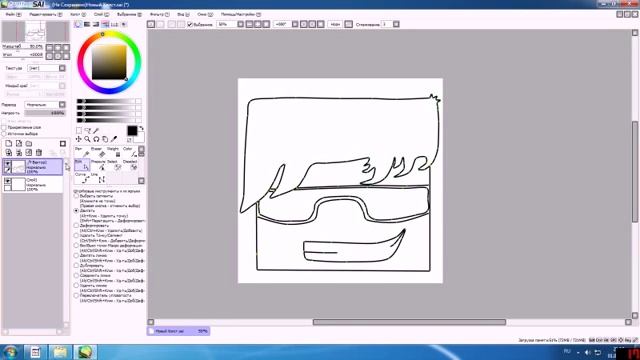Select the Magic Wand tool

coord(96,131)
